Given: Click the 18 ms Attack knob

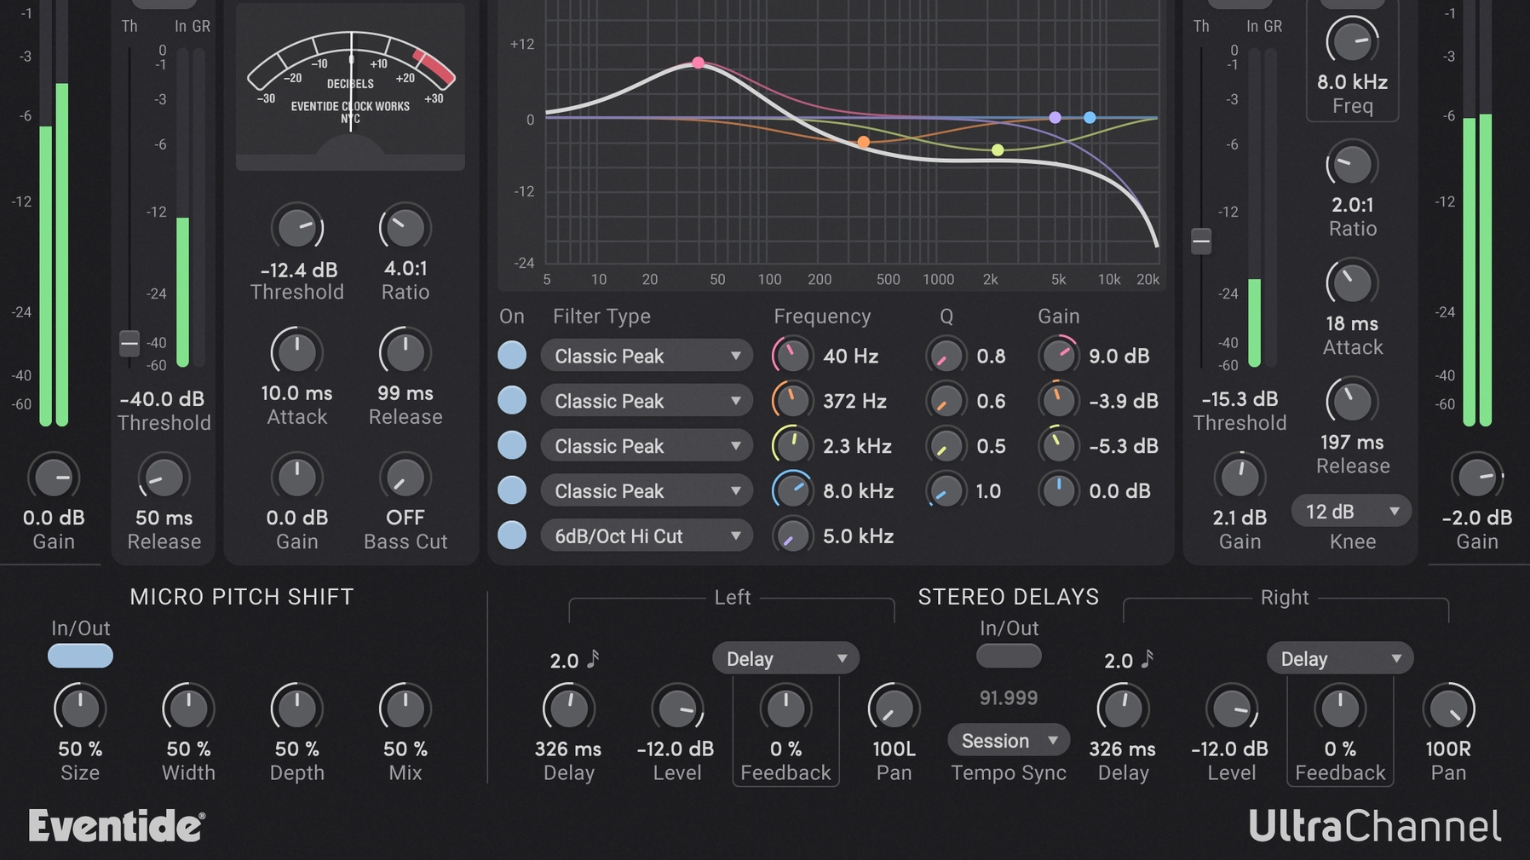Looking at the screenshot, I should (1352, 282).
